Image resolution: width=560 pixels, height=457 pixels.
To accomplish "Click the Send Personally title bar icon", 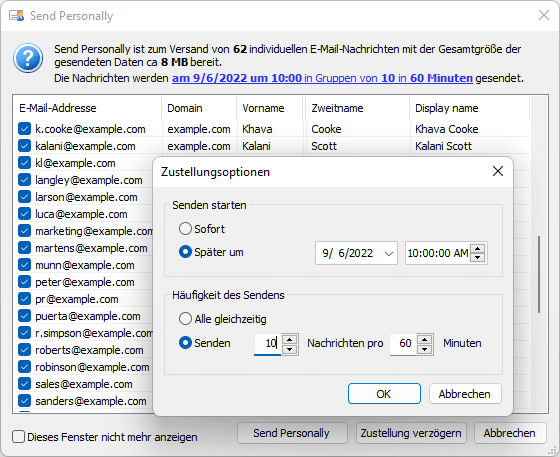I will tap(16, 16).
